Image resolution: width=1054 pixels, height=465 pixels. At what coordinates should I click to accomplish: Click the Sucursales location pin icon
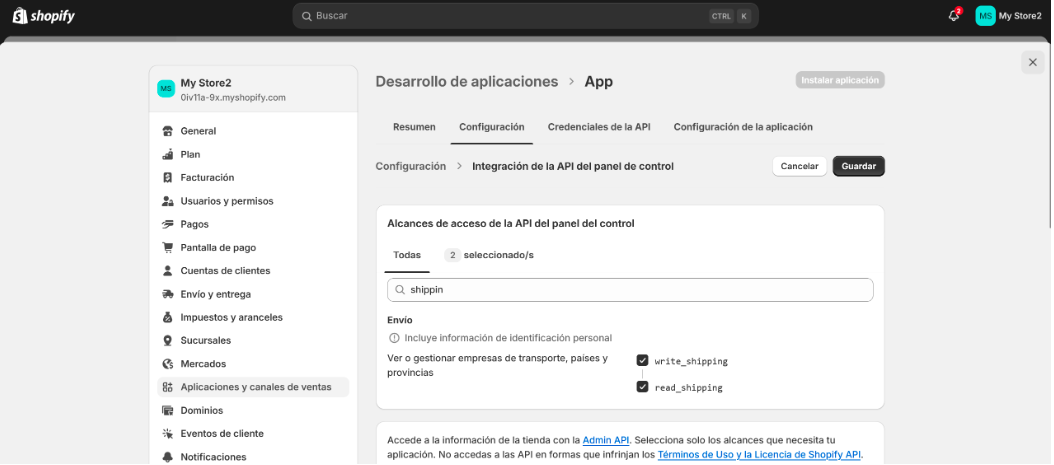[168, 341]
